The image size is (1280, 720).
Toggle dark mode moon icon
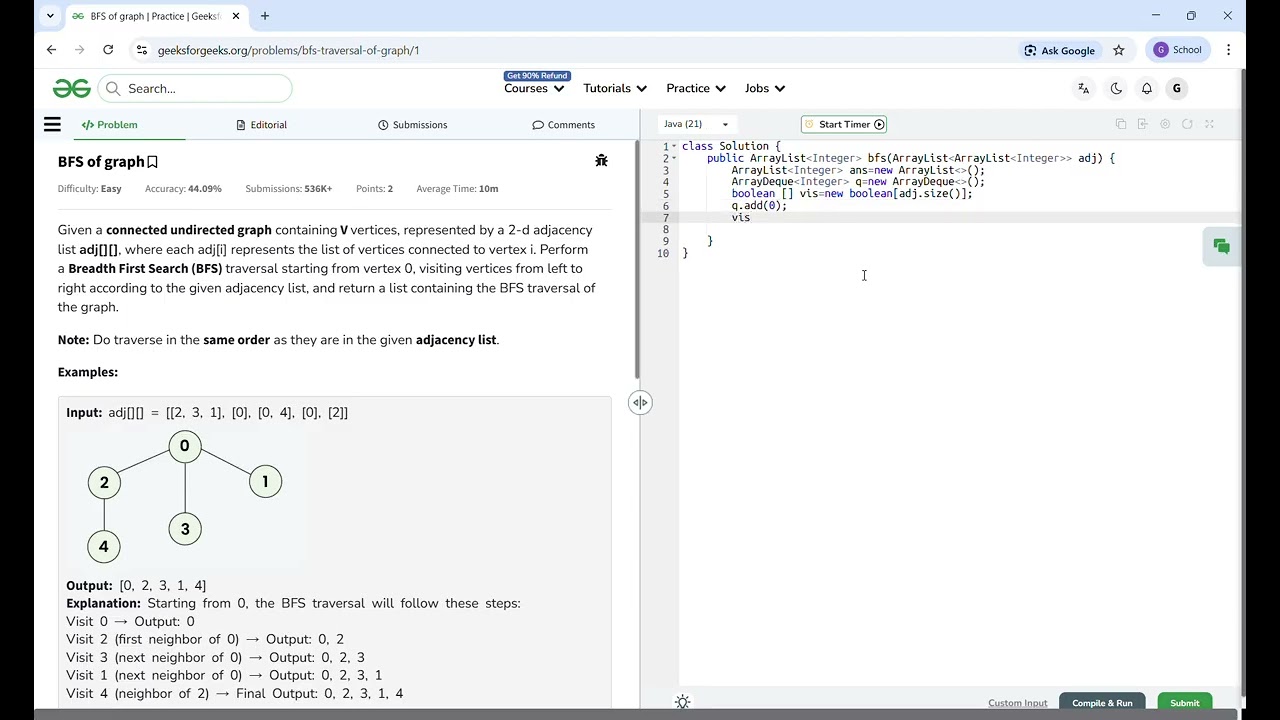(x=1115, y=88)
